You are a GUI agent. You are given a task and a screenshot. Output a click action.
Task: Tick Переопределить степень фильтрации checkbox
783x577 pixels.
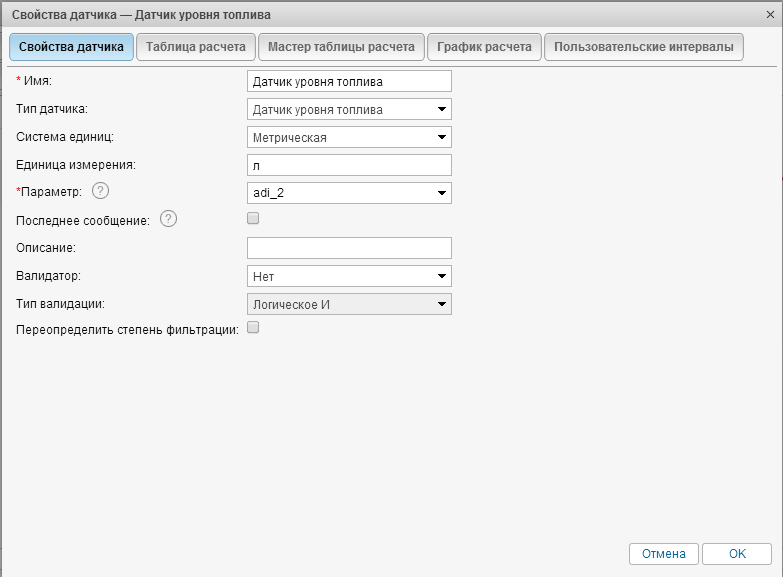[253, 328]
